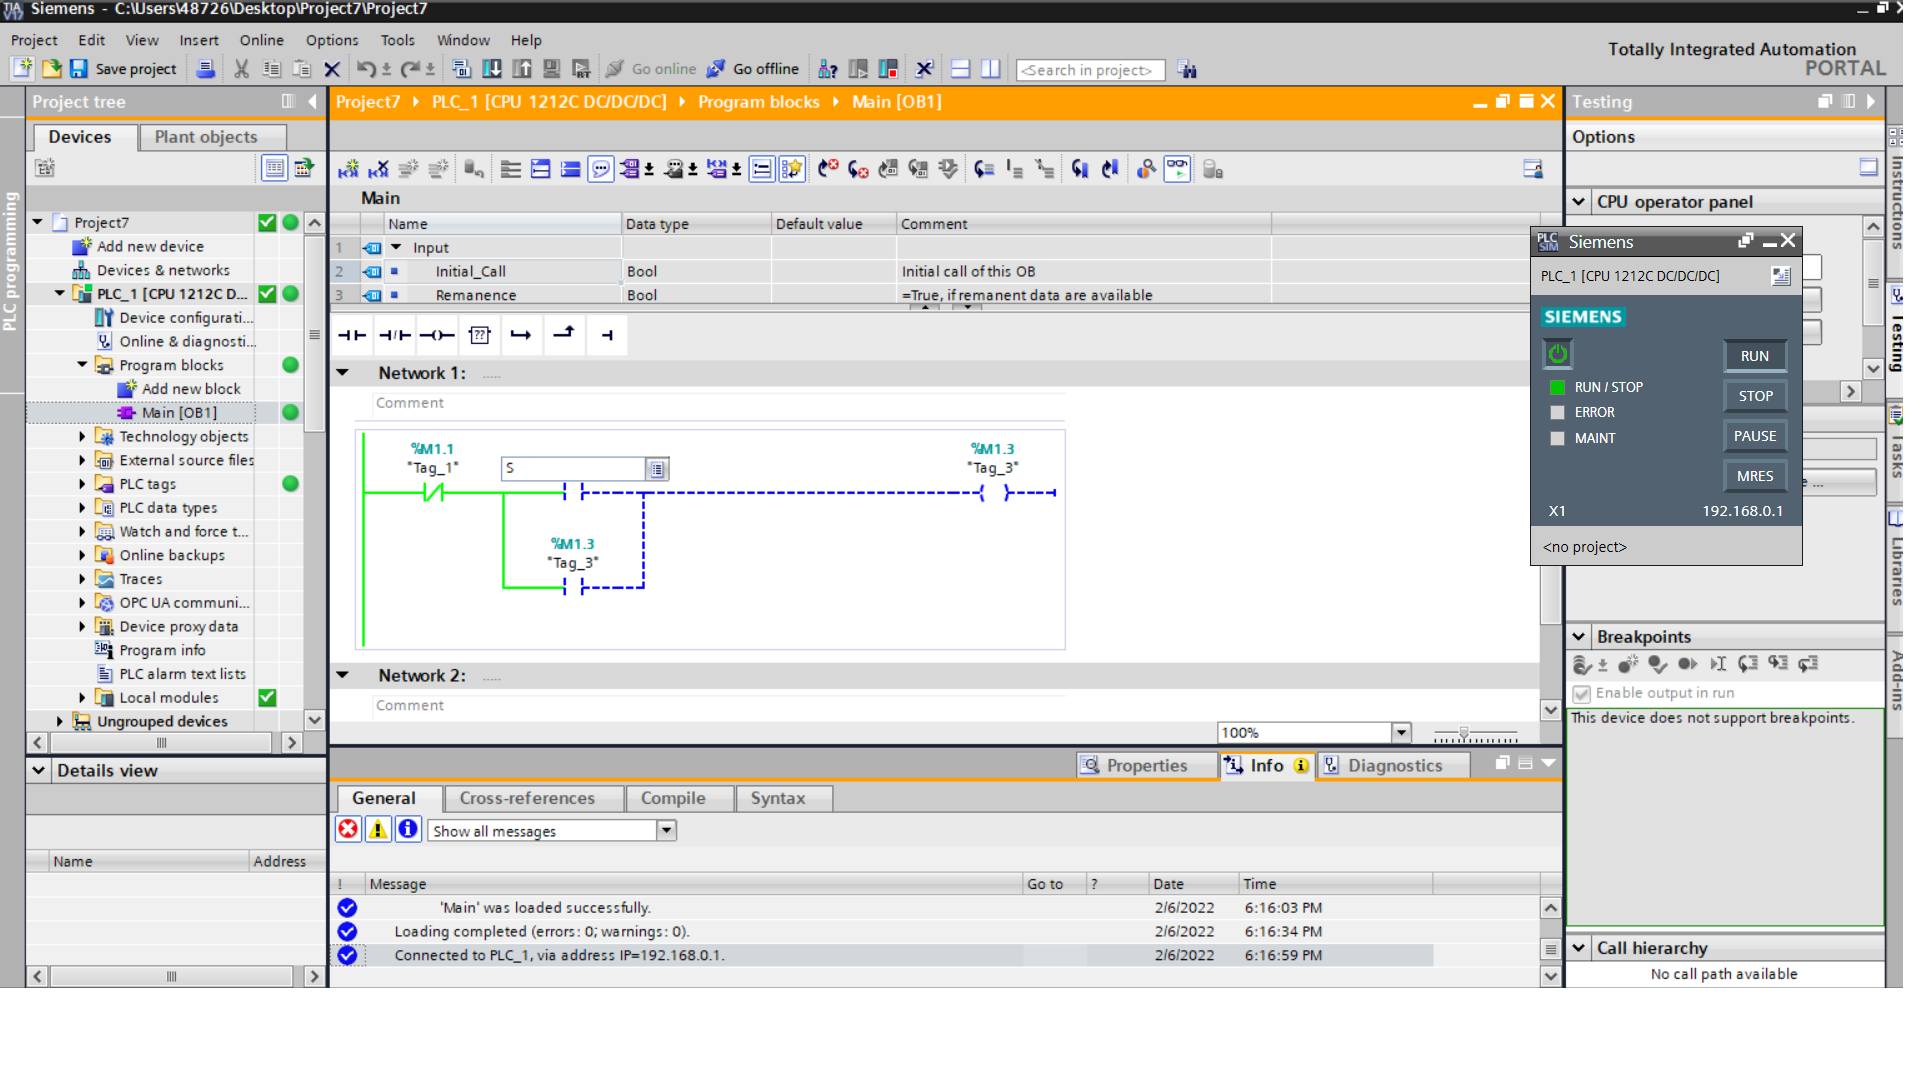The height and width of the screenshot is (1080, 1920).
Task: Split editor space vertically
Action: click(990, 69)
